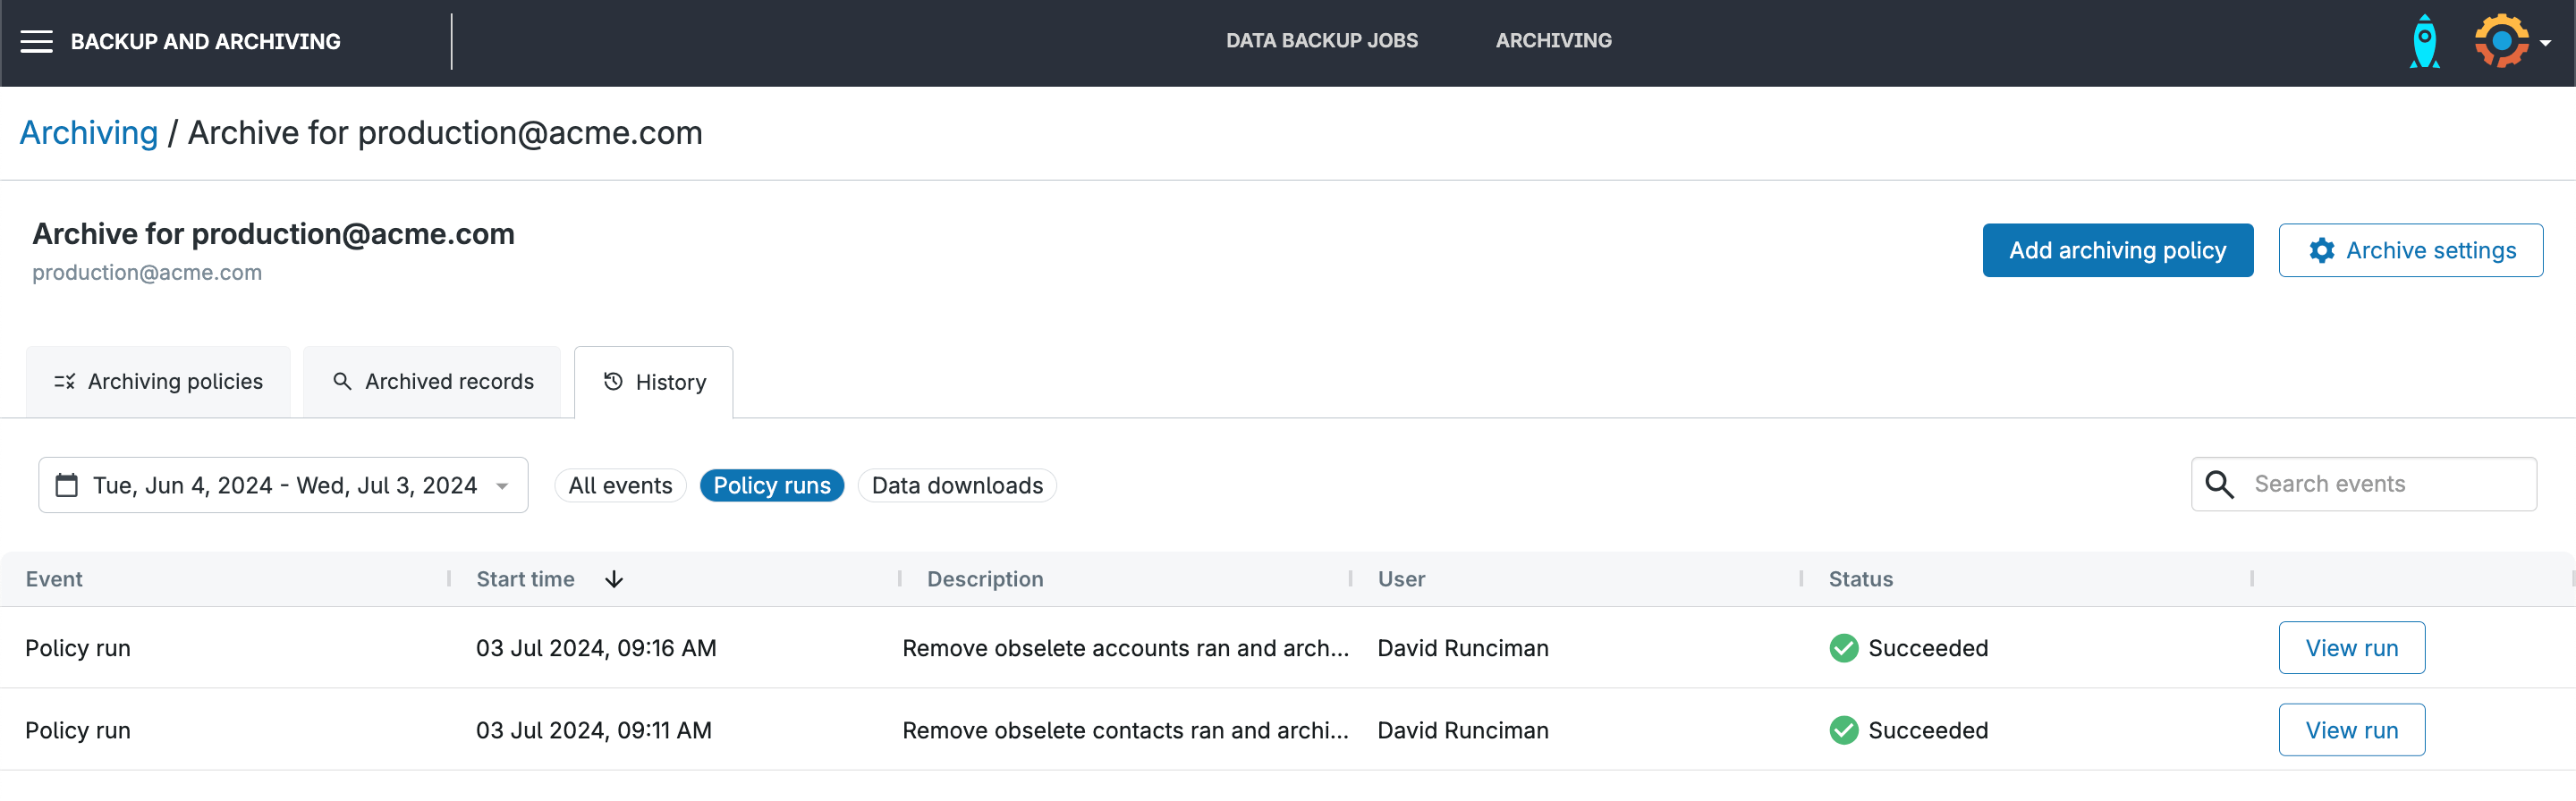
Task: Click the search magnifier icon
Action: [x=2219, y=485]
